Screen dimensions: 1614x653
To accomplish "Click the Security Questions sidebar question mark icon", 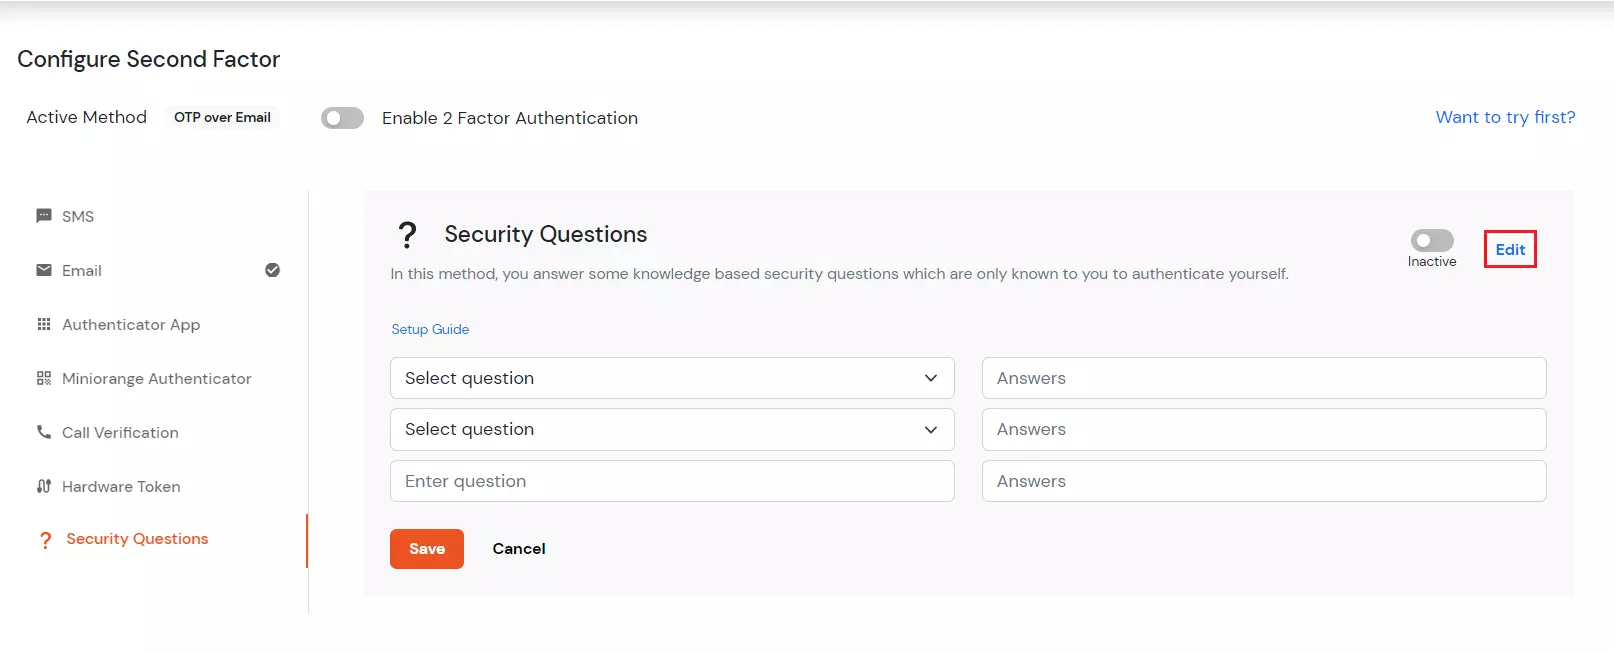I will tap(45, 540).
